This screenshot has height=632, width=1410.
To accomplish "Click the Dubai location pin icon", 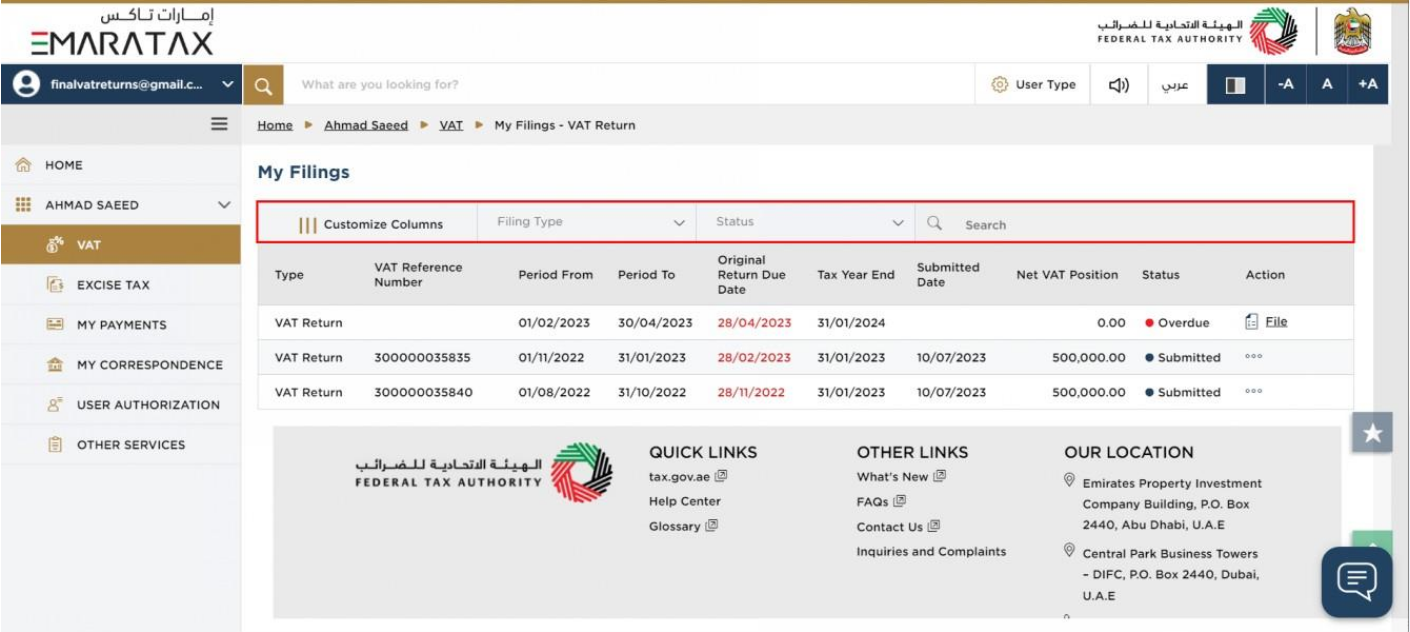I will click(1069, 551).
